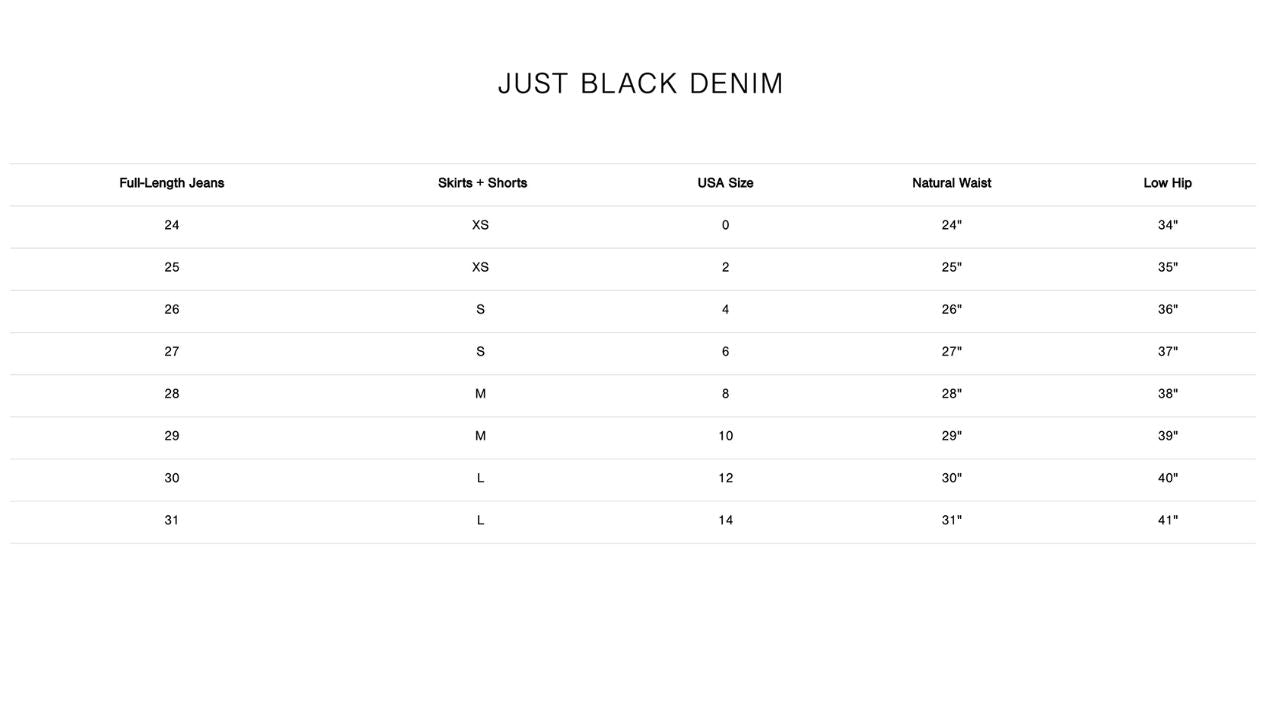Select USA size 10 cell
The image size is (1280, 720).
pos(725,436)
